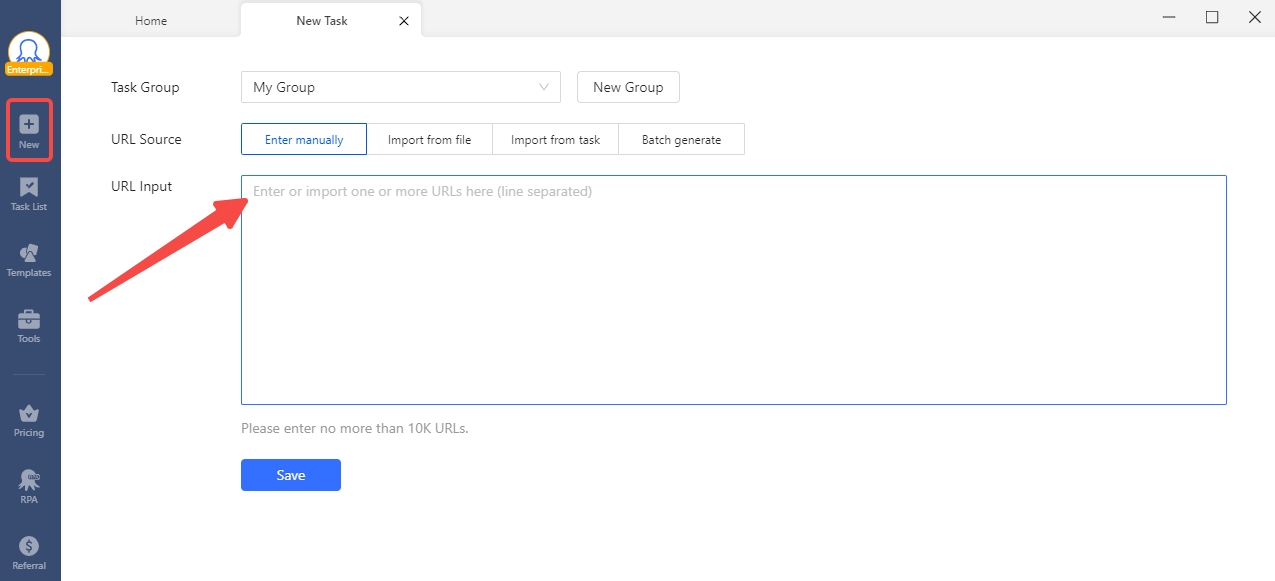Select the Import from file option
Screen dimensions: 1275x581
click(429, 140)
